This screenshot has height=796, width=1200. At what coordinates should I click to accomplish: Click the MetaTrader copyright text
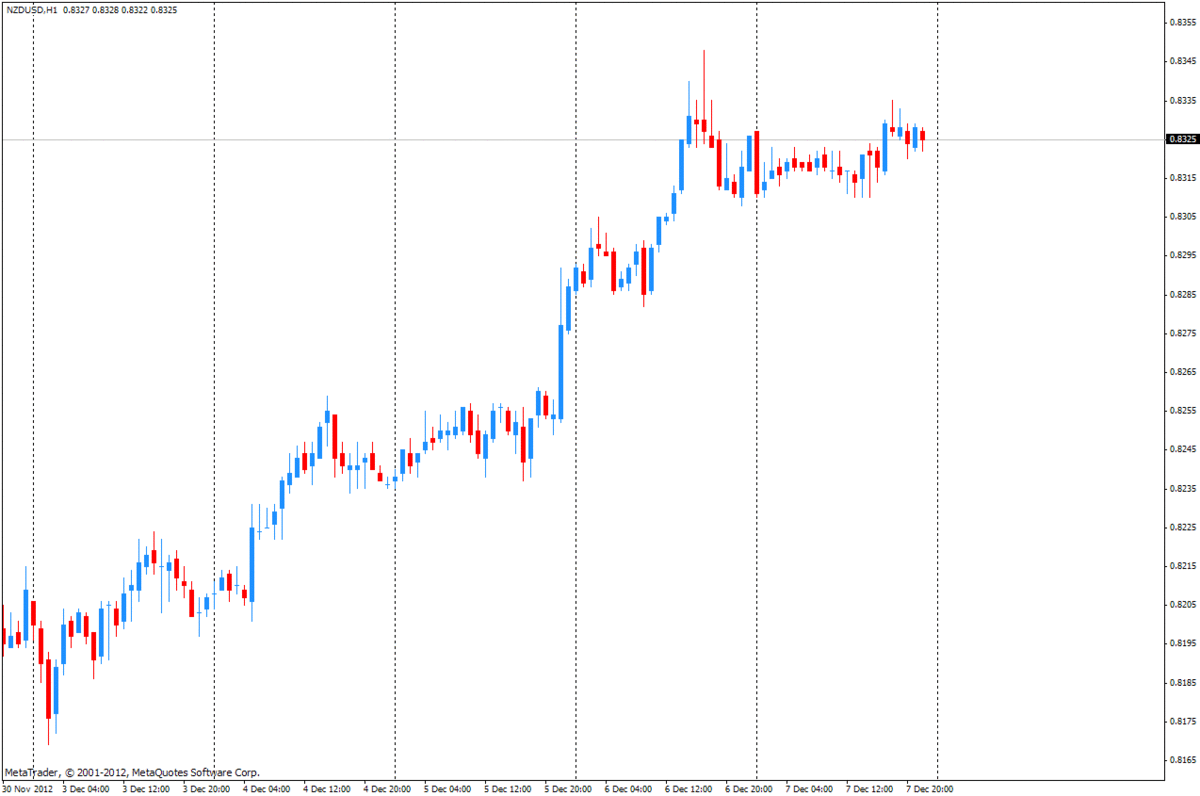pos(131,772)
